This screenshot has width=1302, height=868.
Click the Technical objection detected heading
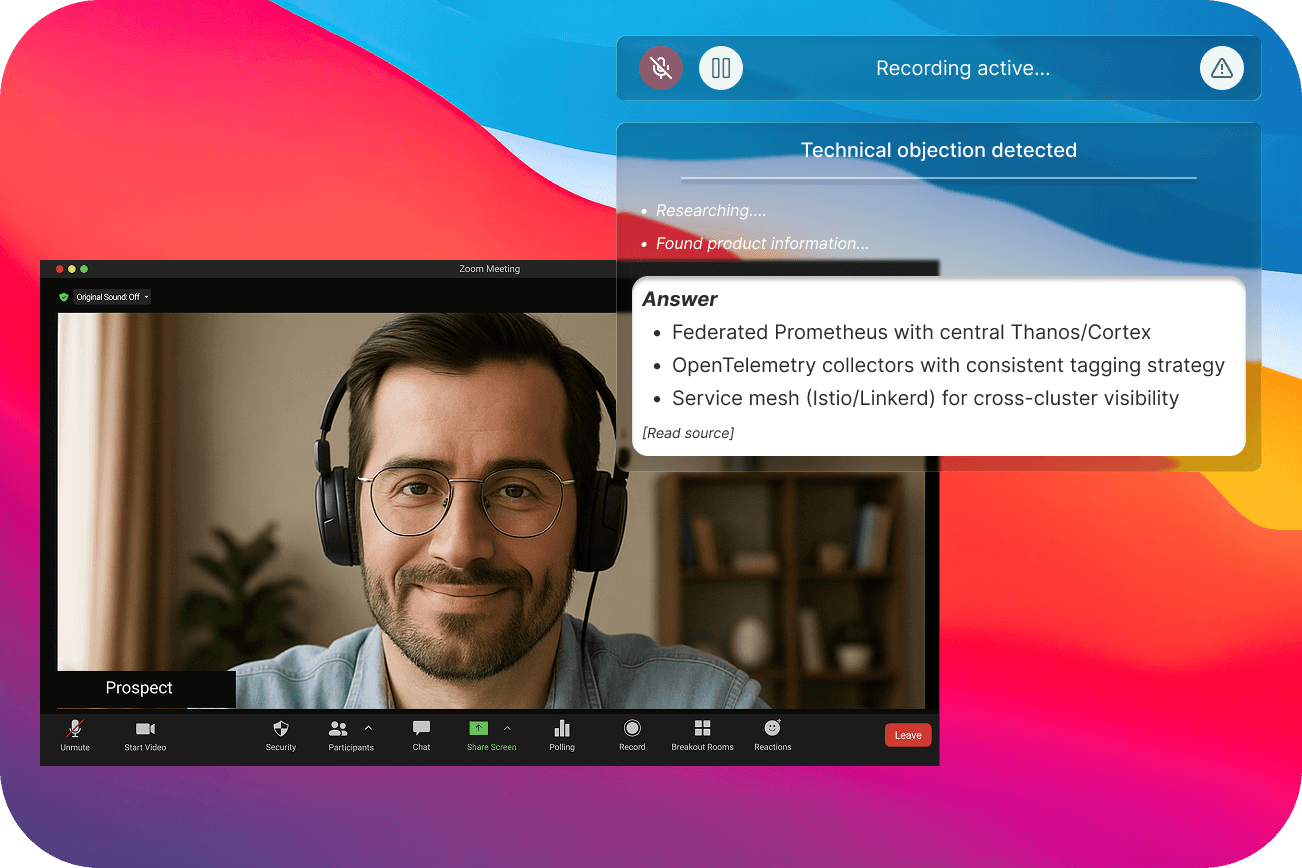pyautogui.click(x=939, y=150)
